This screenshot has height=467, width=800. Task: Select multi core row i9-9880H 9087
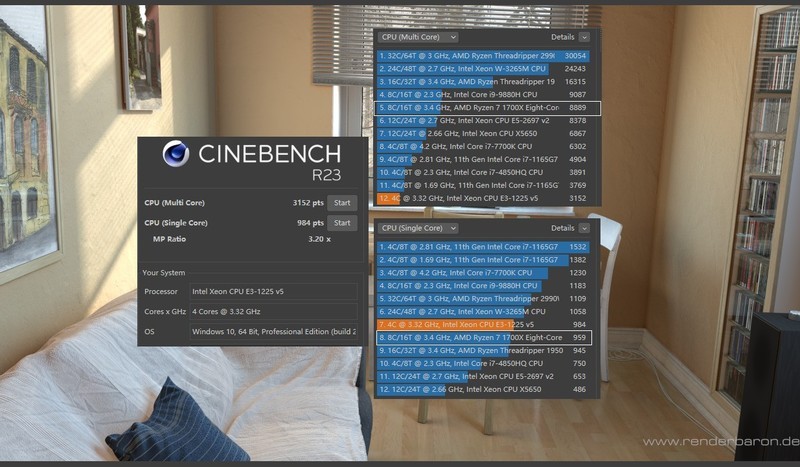pyautogui.click(x=483, y=94)
